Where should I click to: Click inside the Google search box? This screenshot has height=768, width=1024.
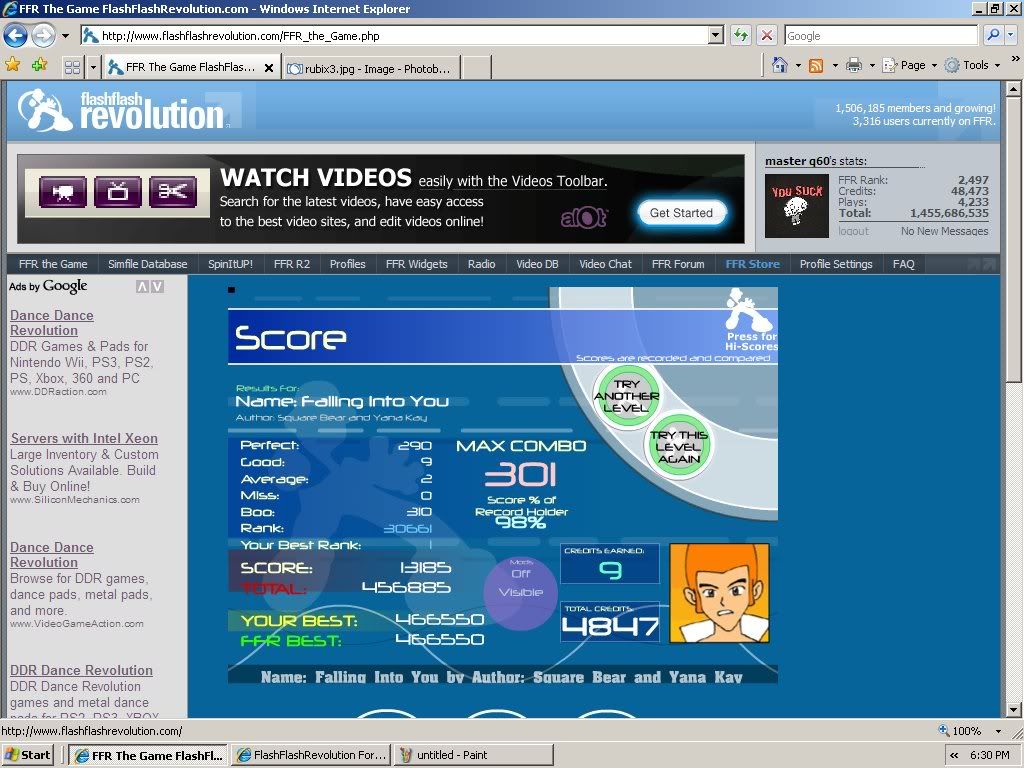pyautogui.click(x=880, y=35)
